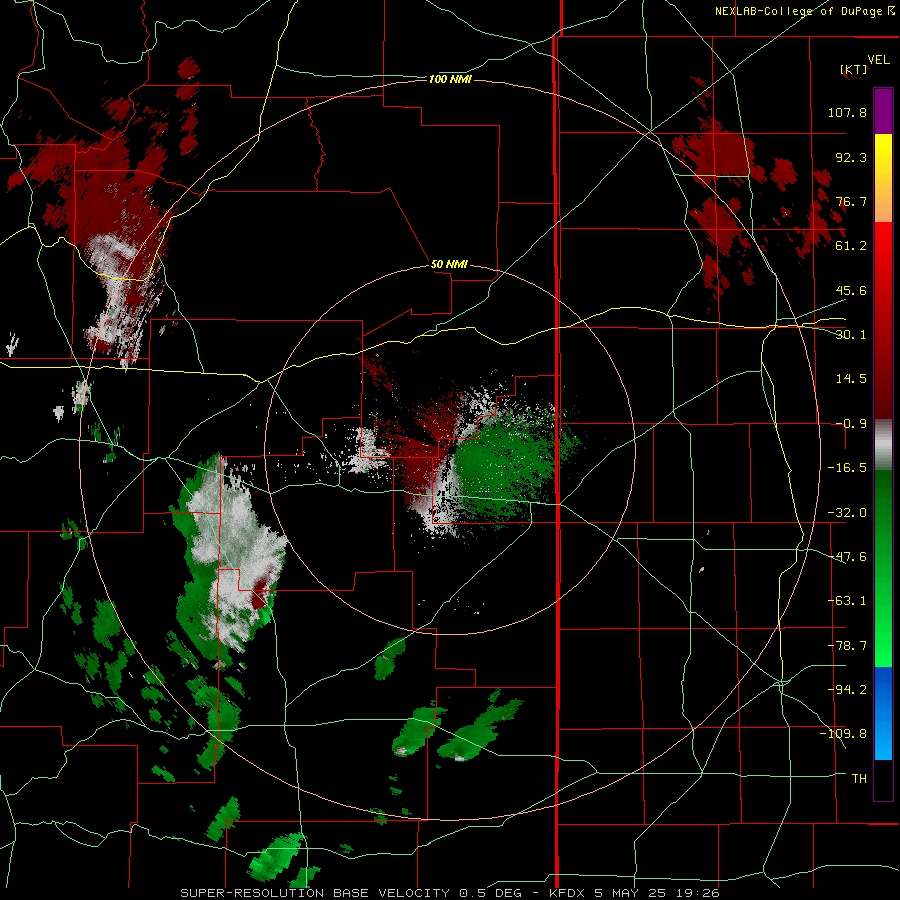The height and width of the screenshot is (900, 900).
Task: Select the -109.8 velocity scale value
Action: tap(843, 734)
